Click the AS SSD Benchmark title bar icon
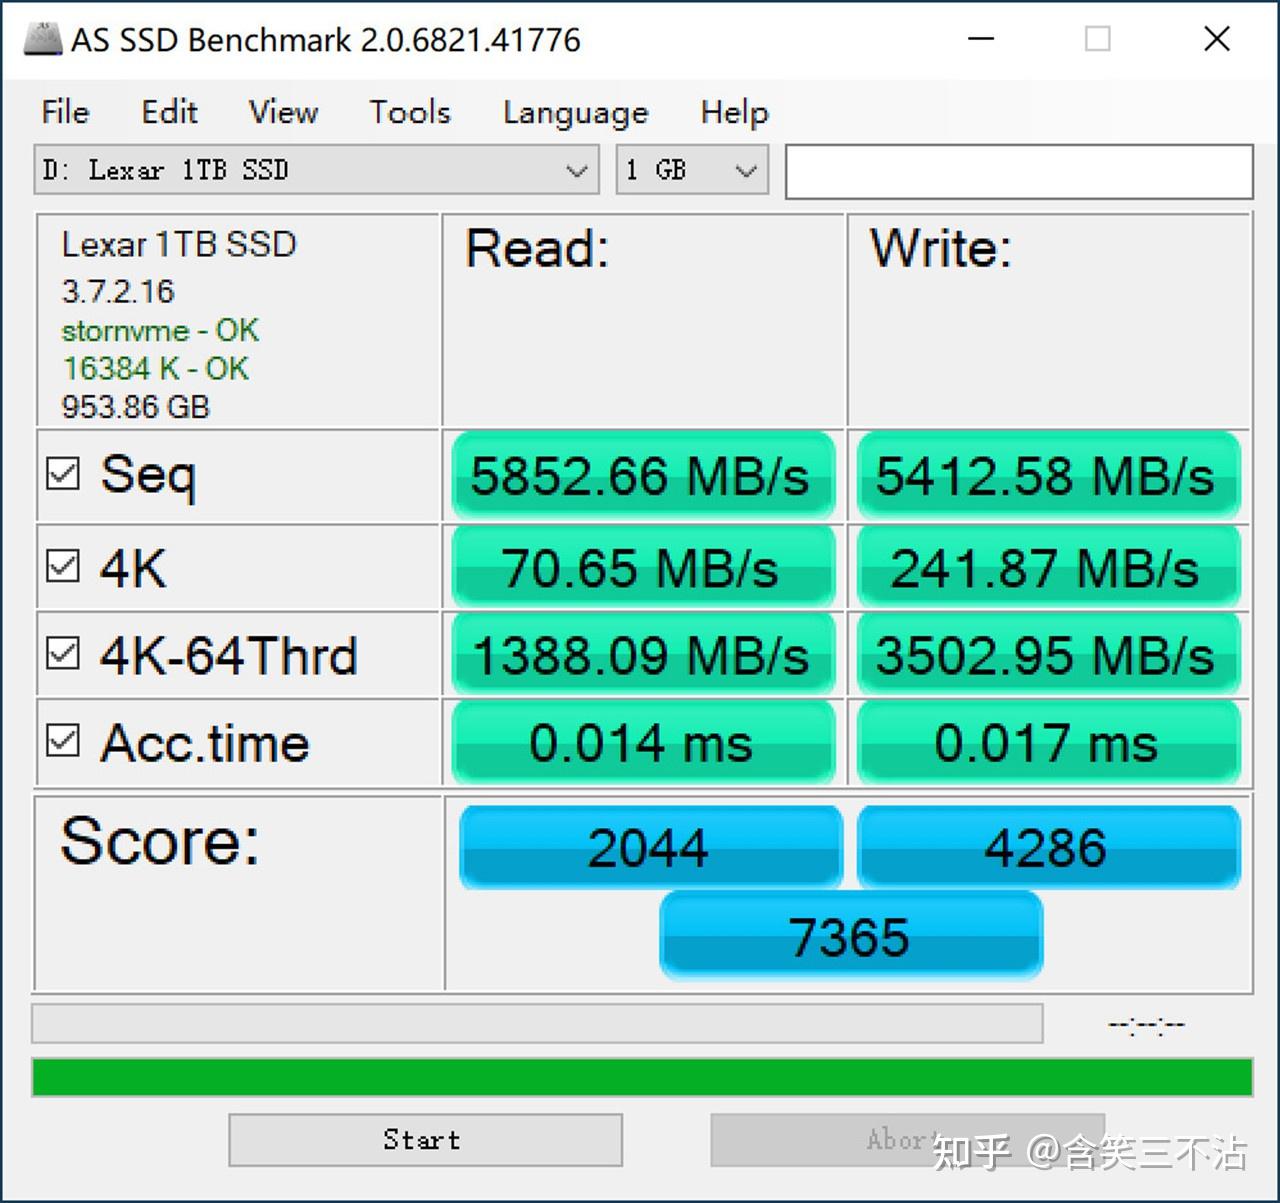Image resolution: width=1280 pixels, height=1203 pixels. tap(42, 38)
